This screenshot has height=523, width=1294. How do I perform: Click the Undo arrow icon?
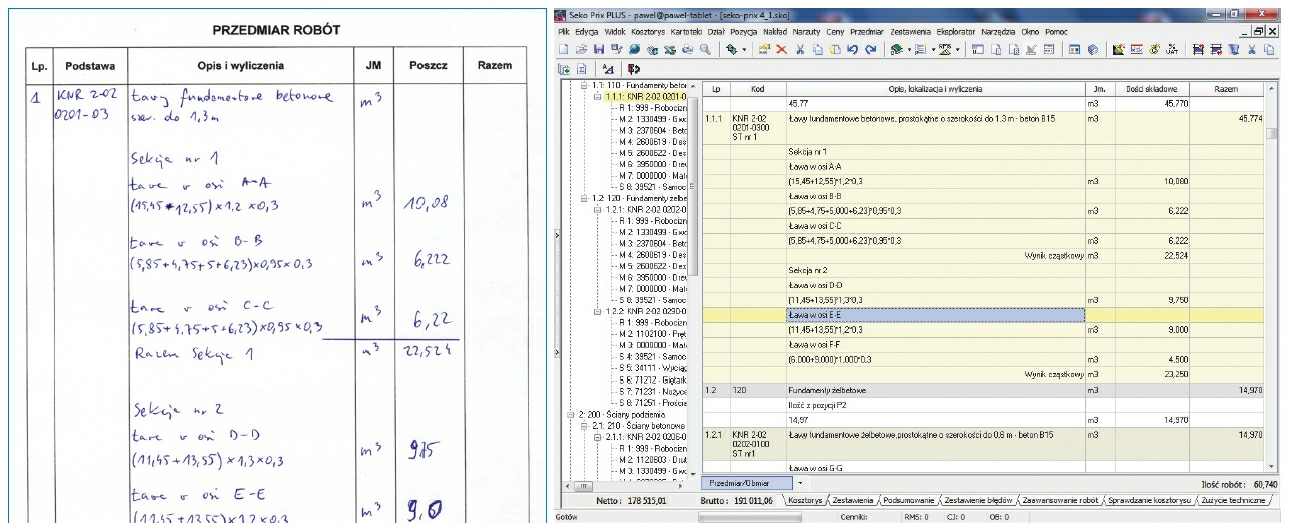pos(853,48)
